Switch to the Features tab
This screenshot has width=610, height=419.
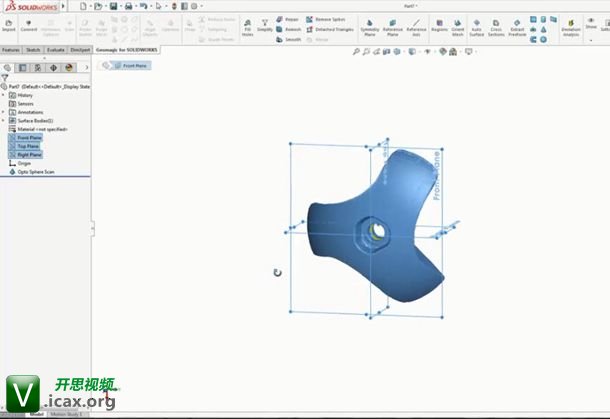(11, 50)
